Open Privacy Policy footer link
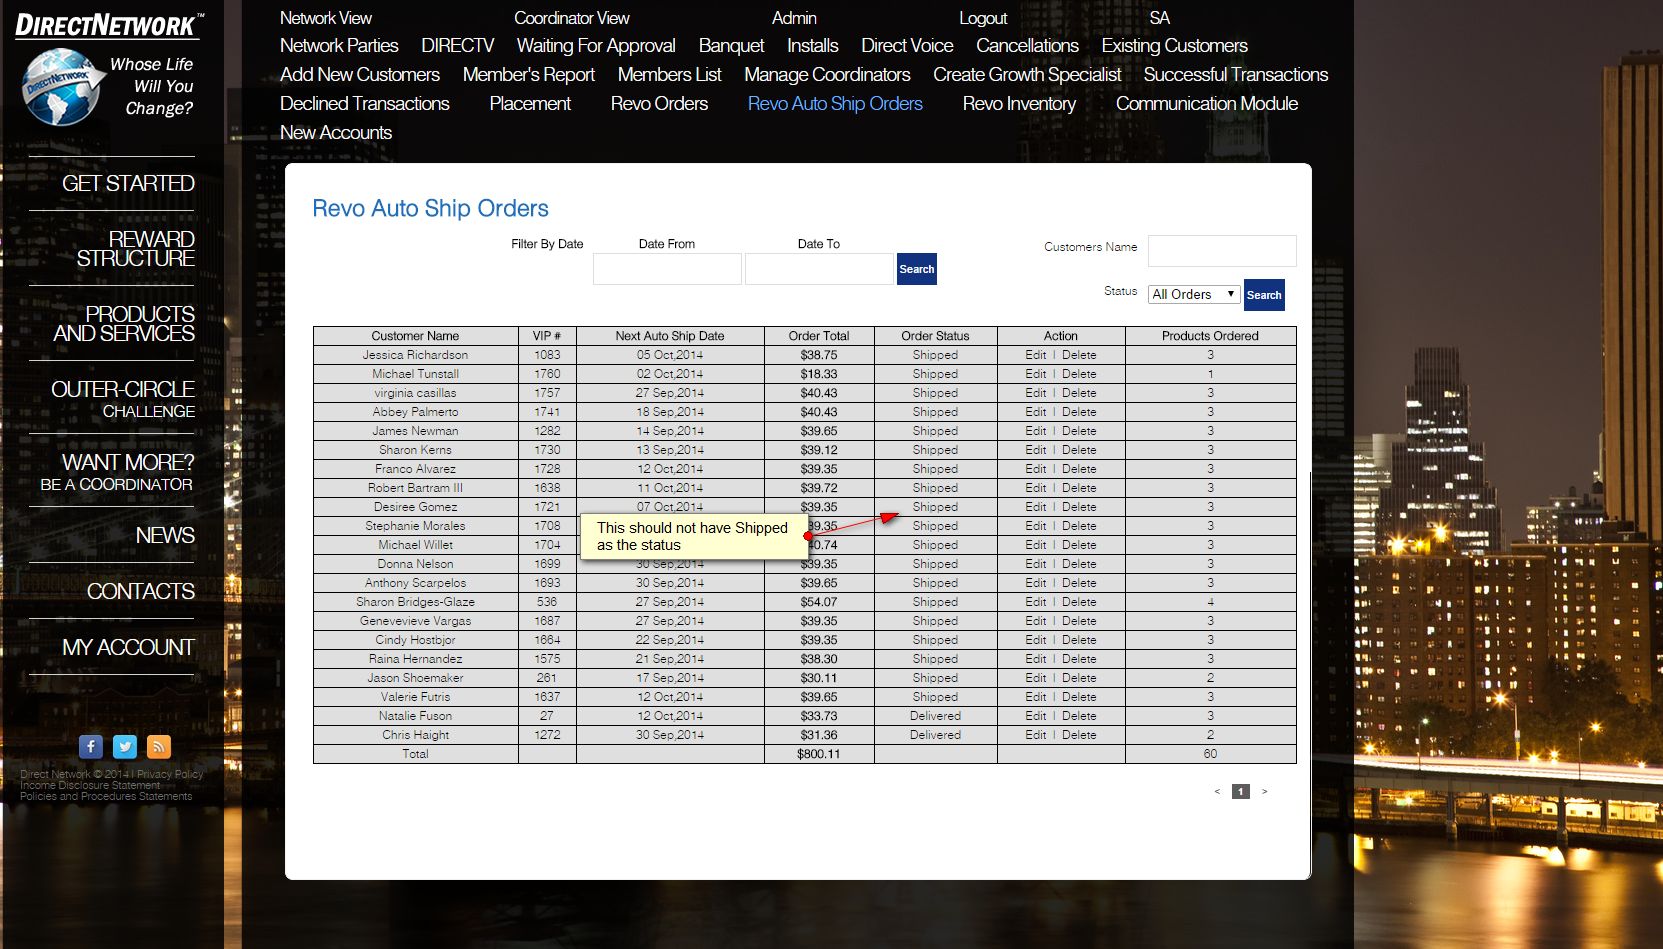This screenshot has width=1663, height=949. [x=170, y=774]
